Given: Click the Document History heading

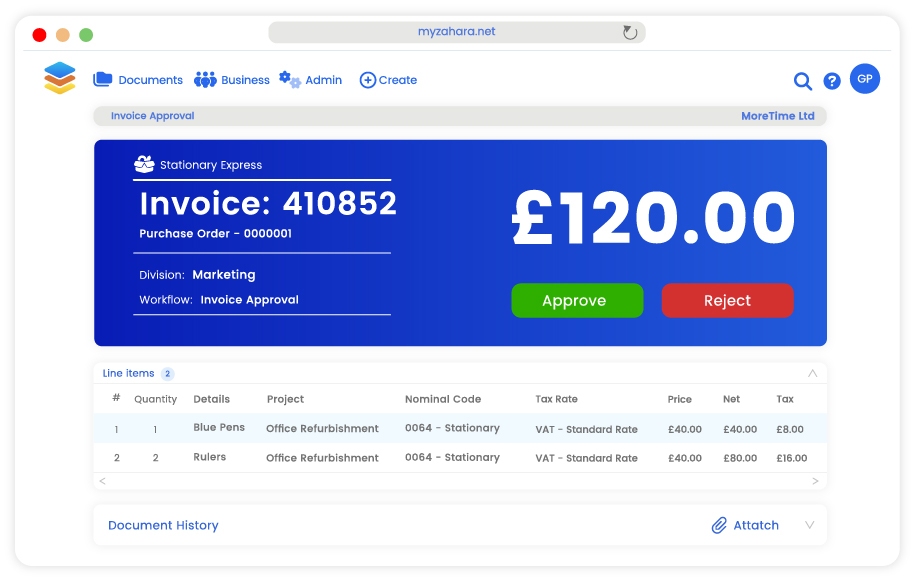Looking at the screenshot, I should 163,525.
